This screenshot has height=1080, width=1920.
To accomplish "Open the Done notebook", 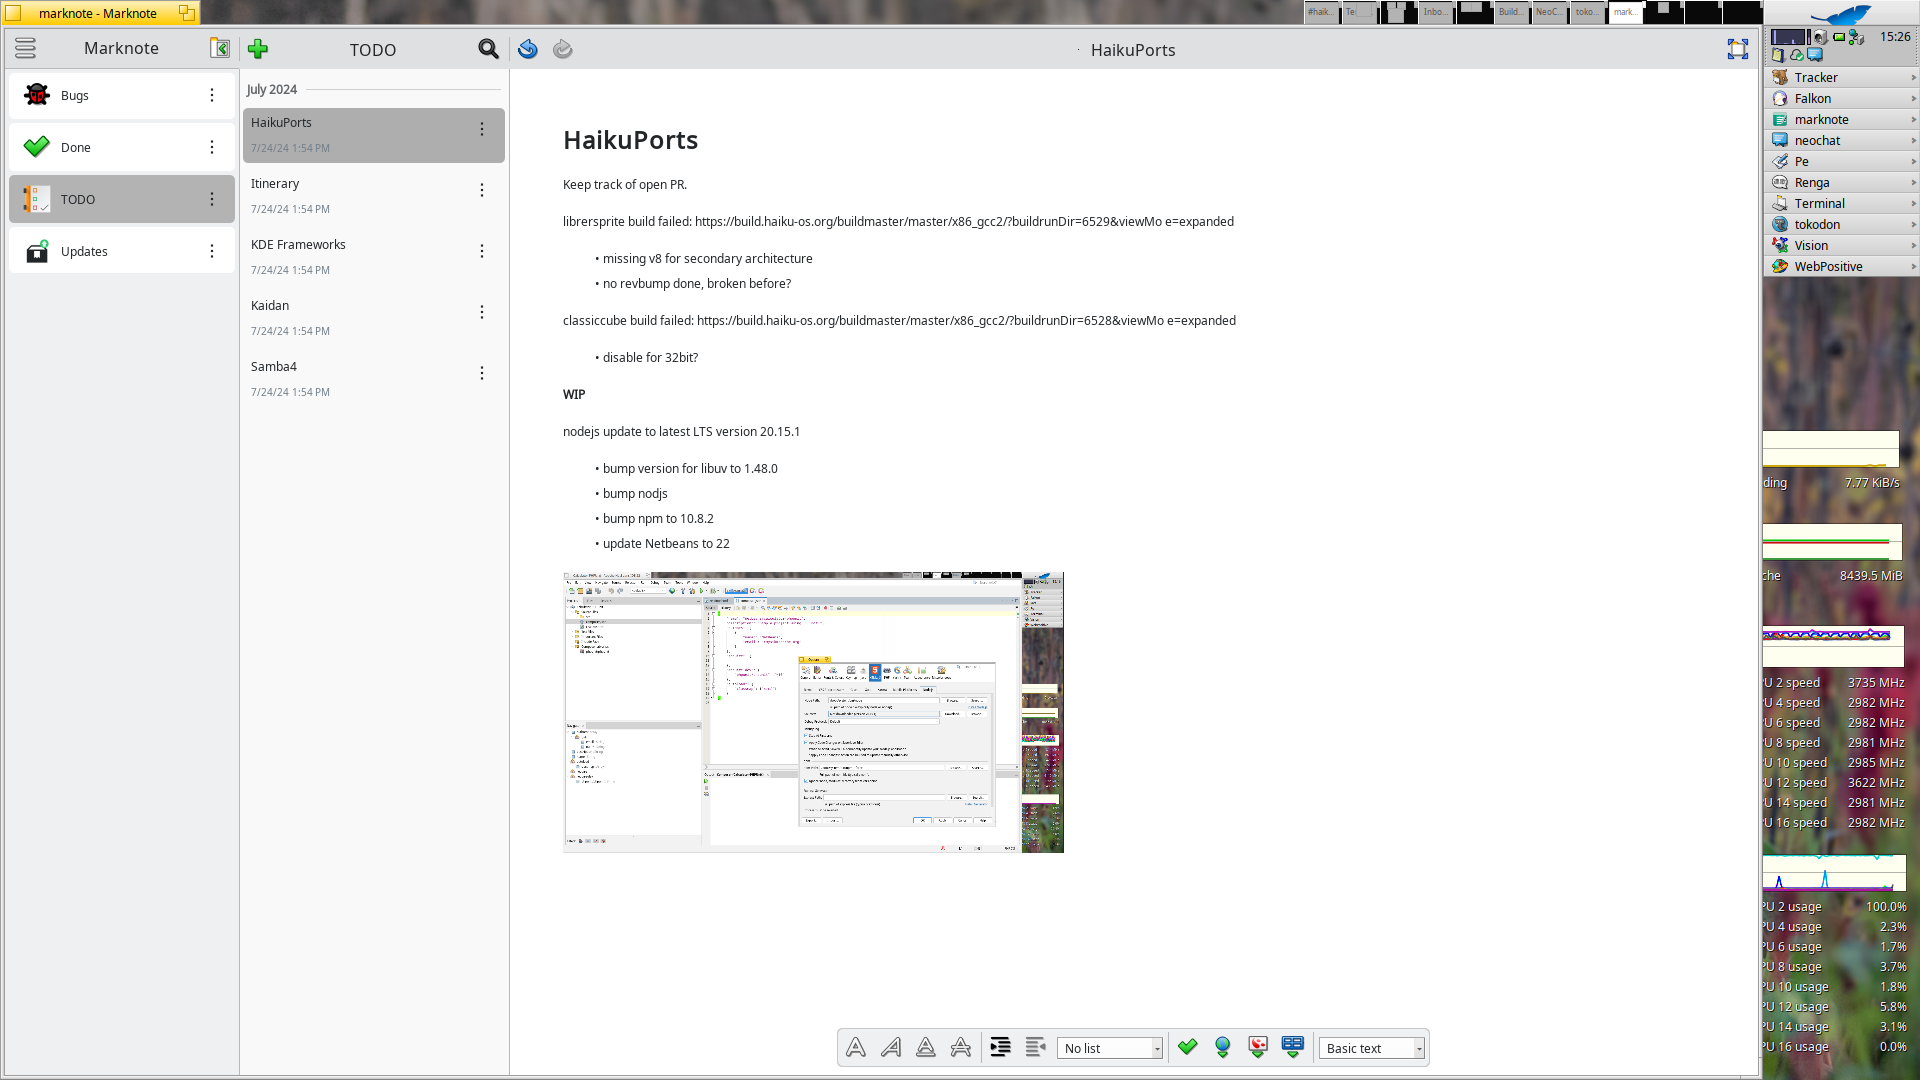I will click(x=122, y=147).
